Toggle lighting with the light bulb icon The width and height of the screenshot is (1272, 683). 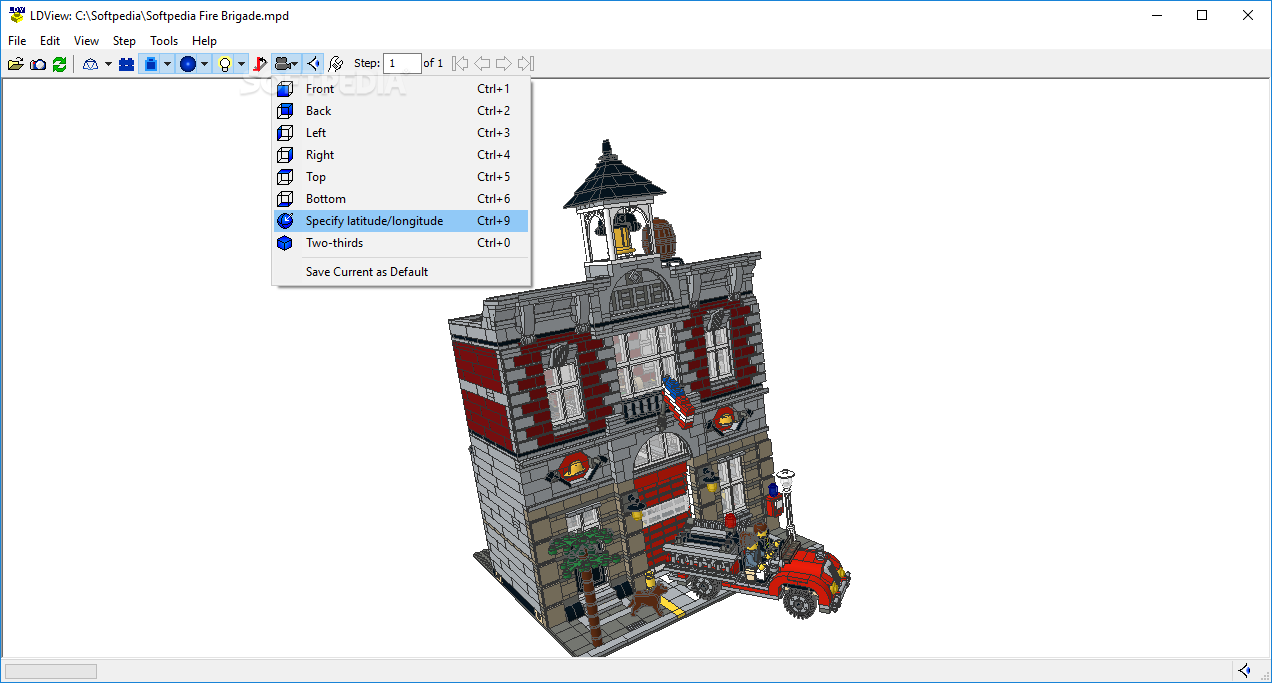coord(225,64)
